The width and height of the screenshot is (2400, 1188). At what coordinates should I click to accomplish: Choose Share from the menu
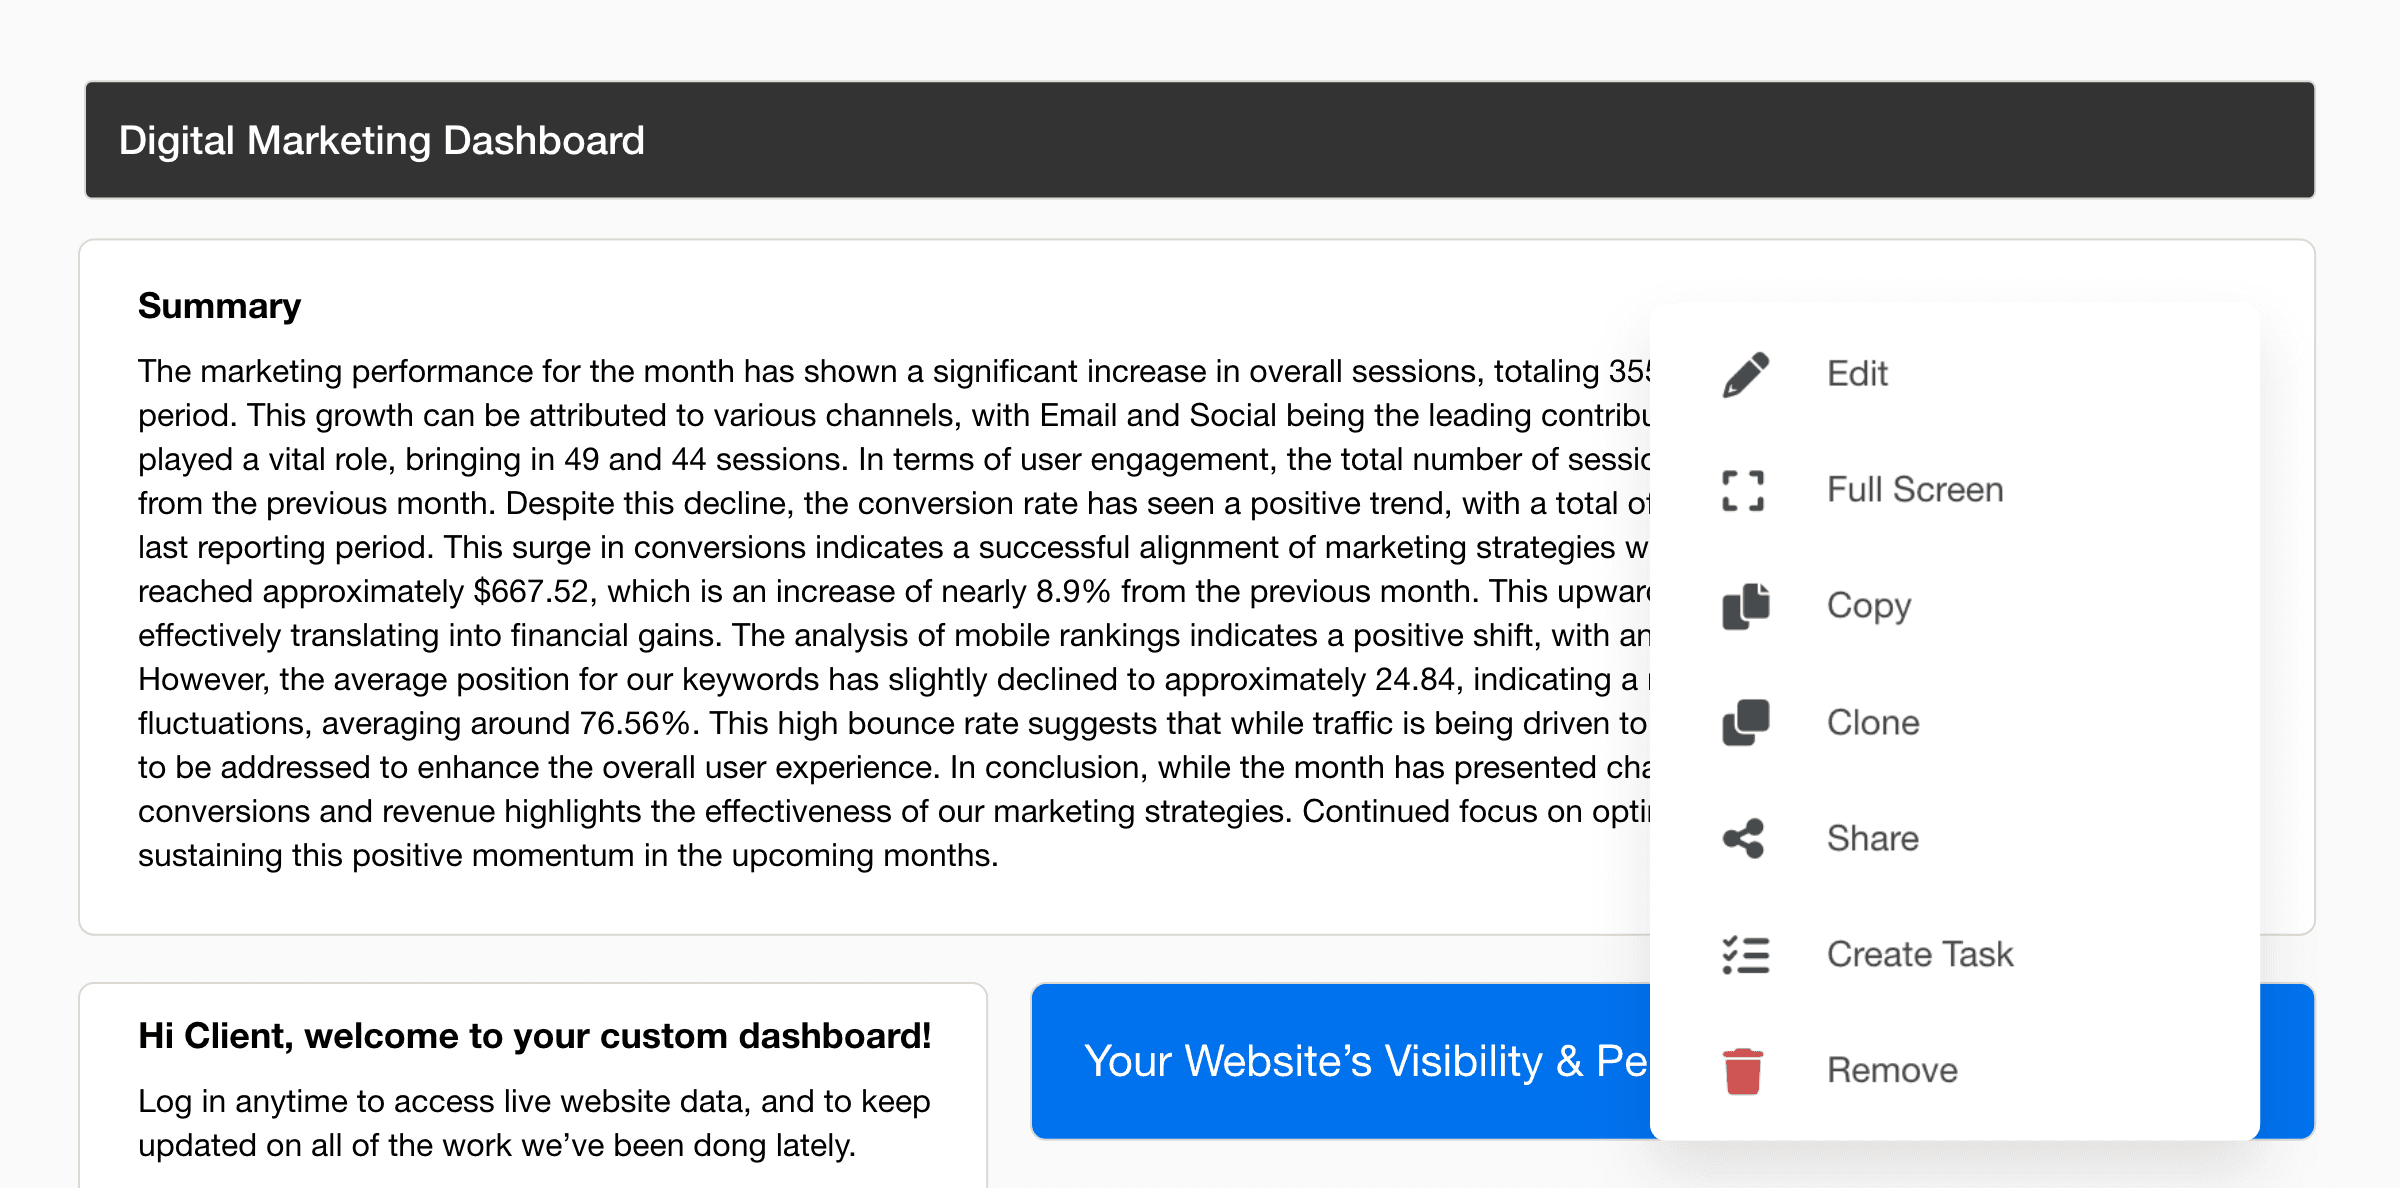pyautogui.click(x=1872, y=838)
